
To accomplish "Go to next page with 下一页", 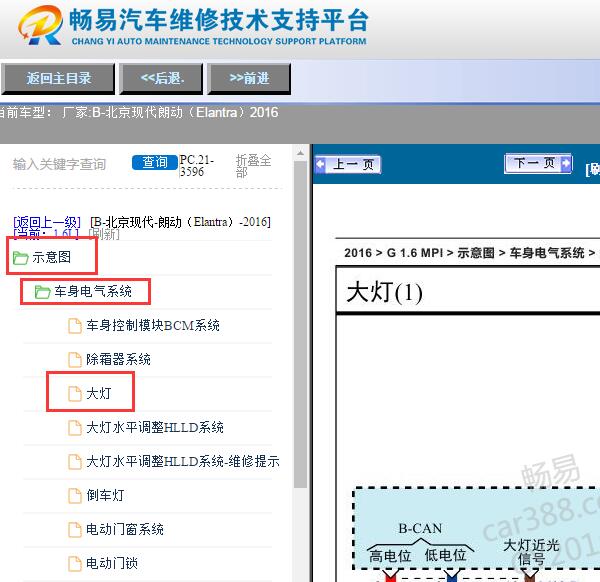I will 538,163.
